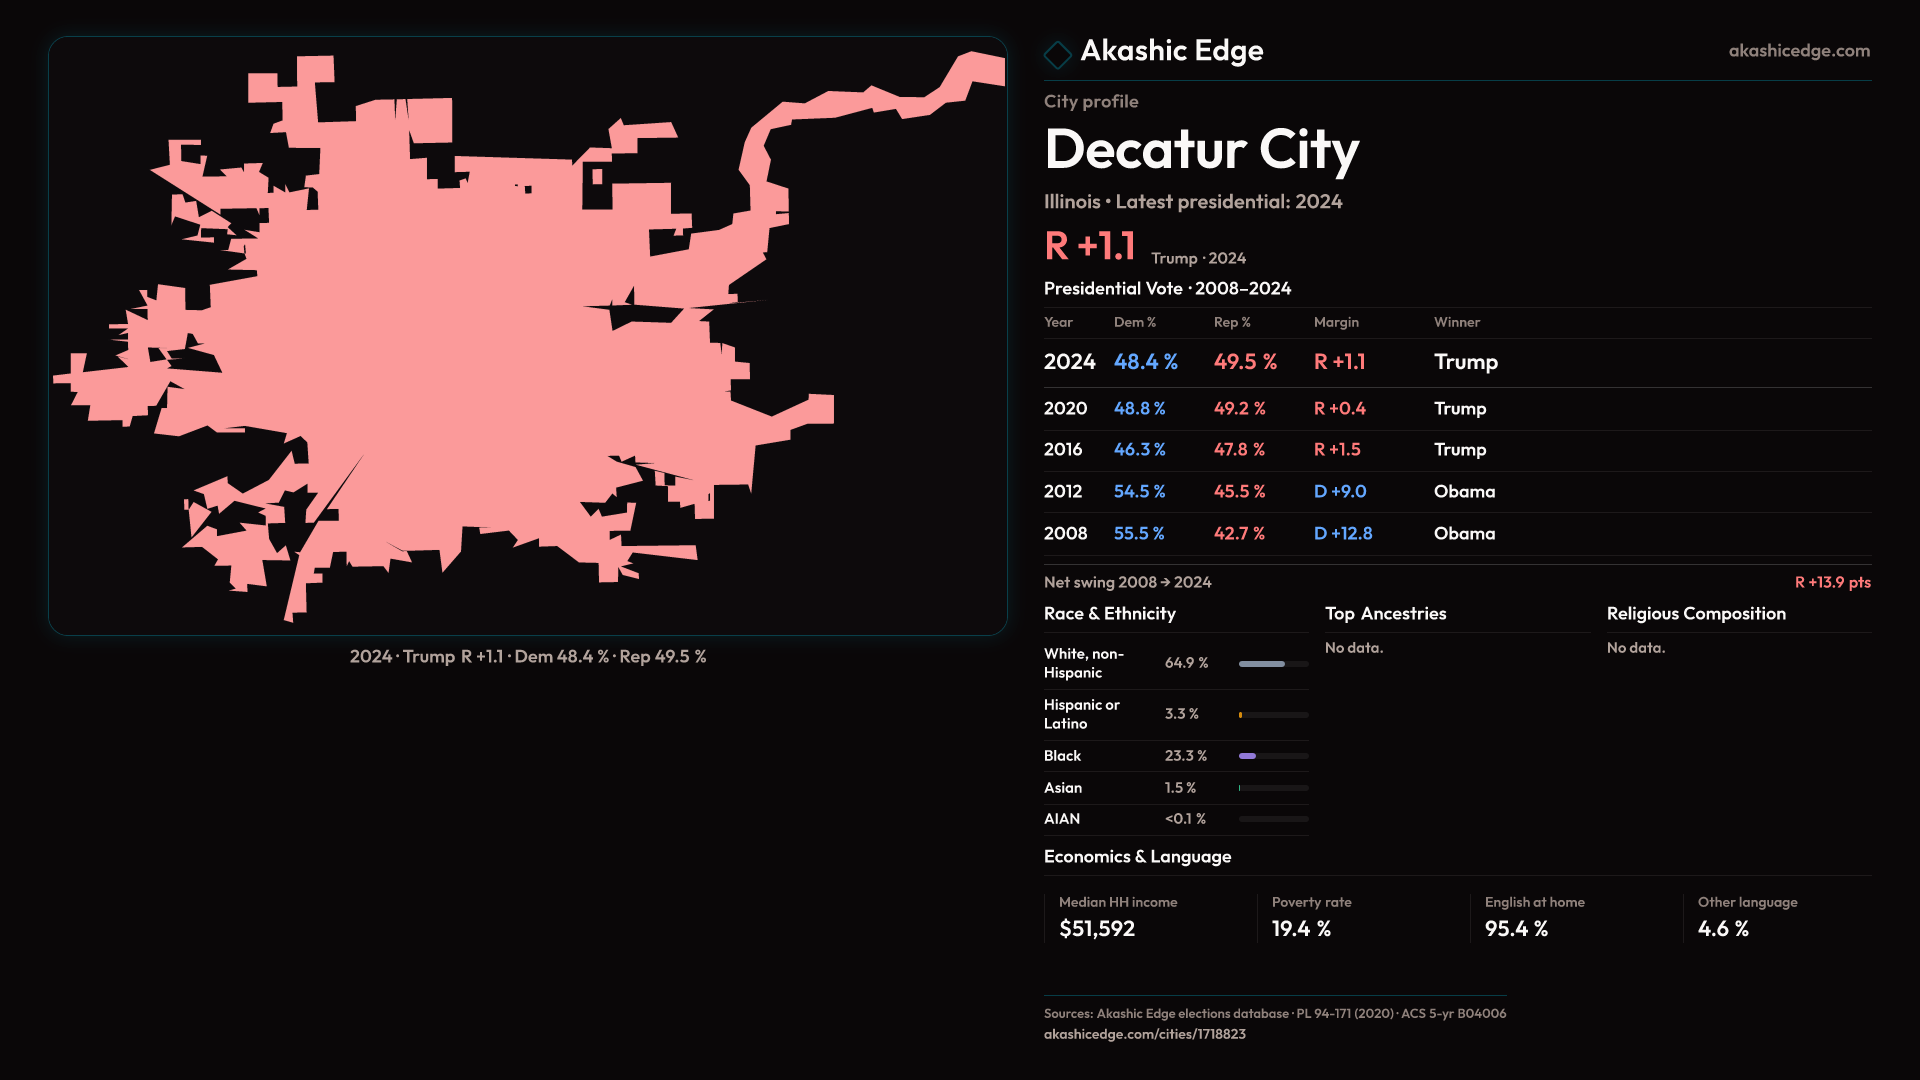Click the R +13.9 pts net swing value
This screenshot has height=1080, width=1920.
pyautogui.click(x=1831, y=582)
